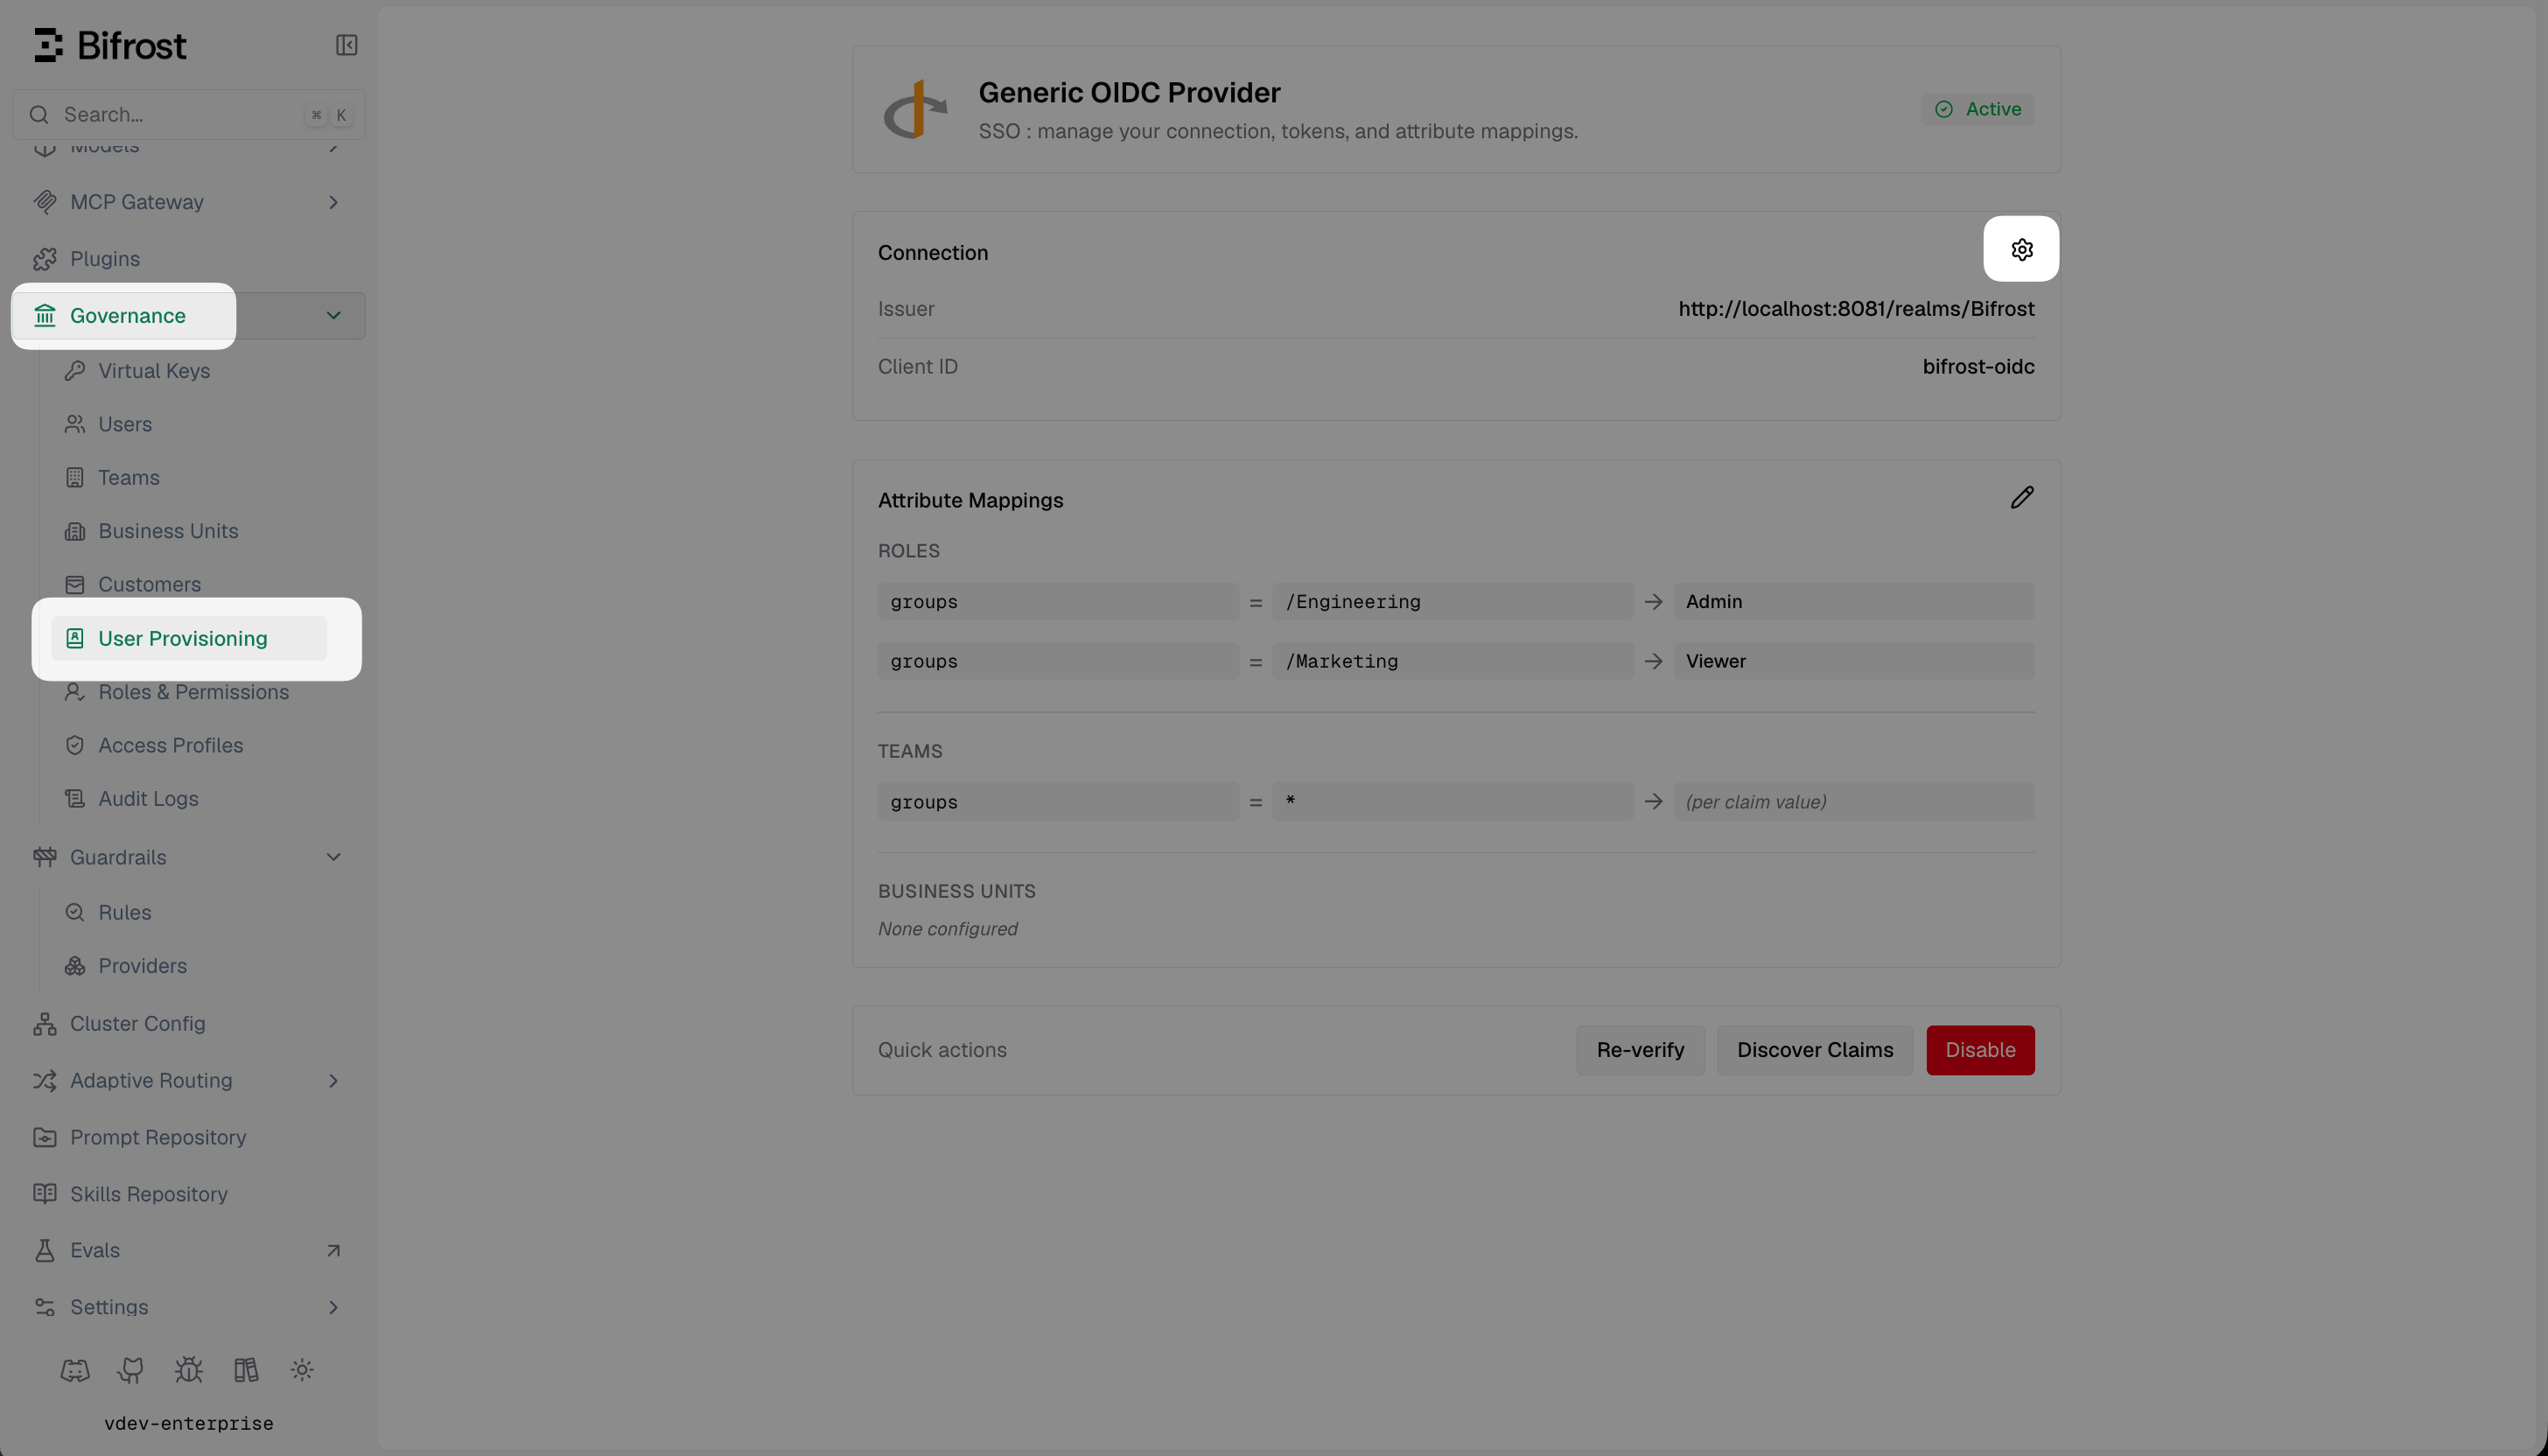
Task: Click the MCP Gateway icon
Action: (x=45, y=202)
